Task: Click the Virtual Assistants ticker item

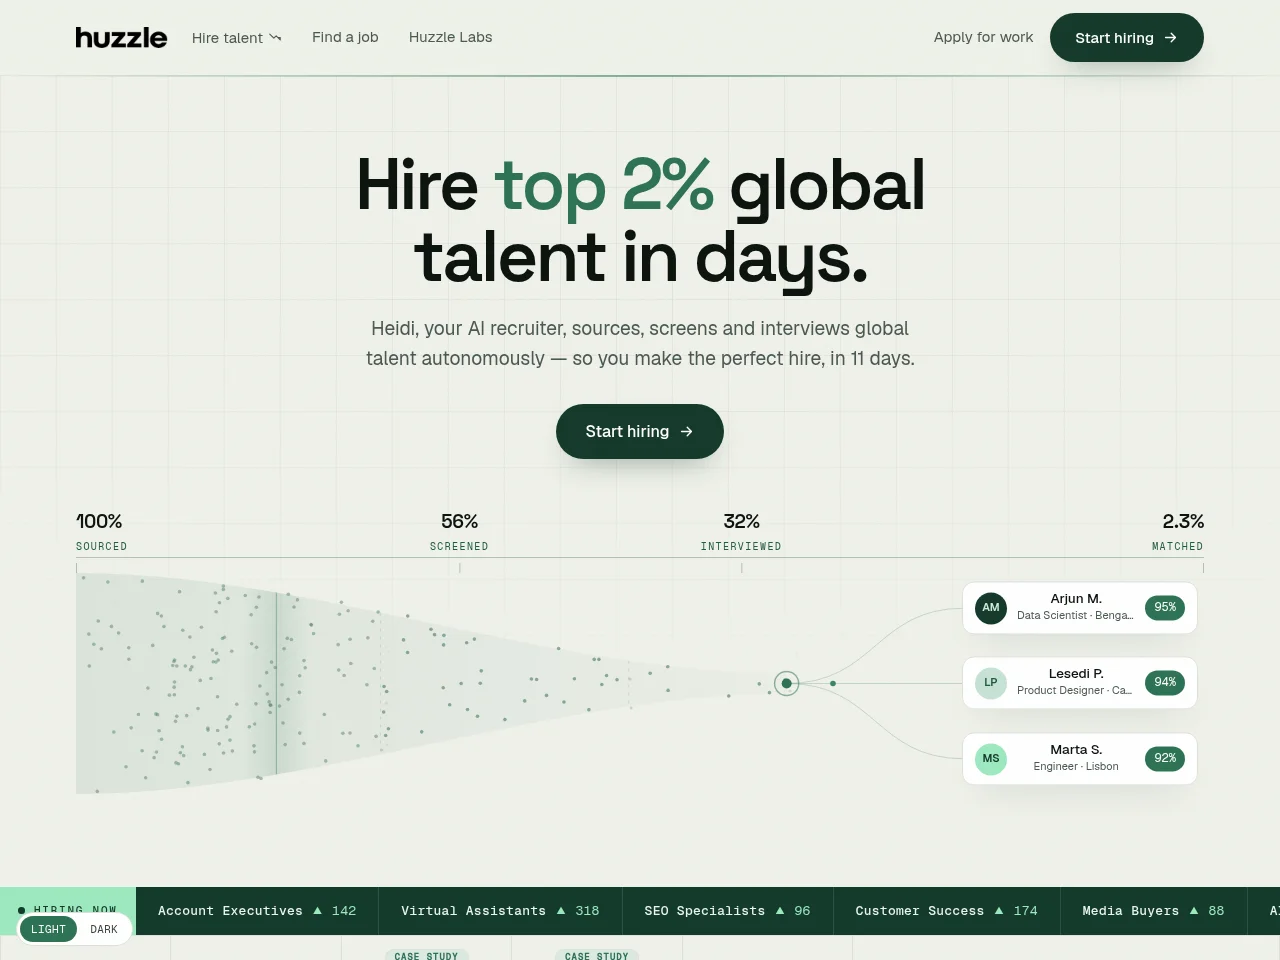Action: [500, 911]
